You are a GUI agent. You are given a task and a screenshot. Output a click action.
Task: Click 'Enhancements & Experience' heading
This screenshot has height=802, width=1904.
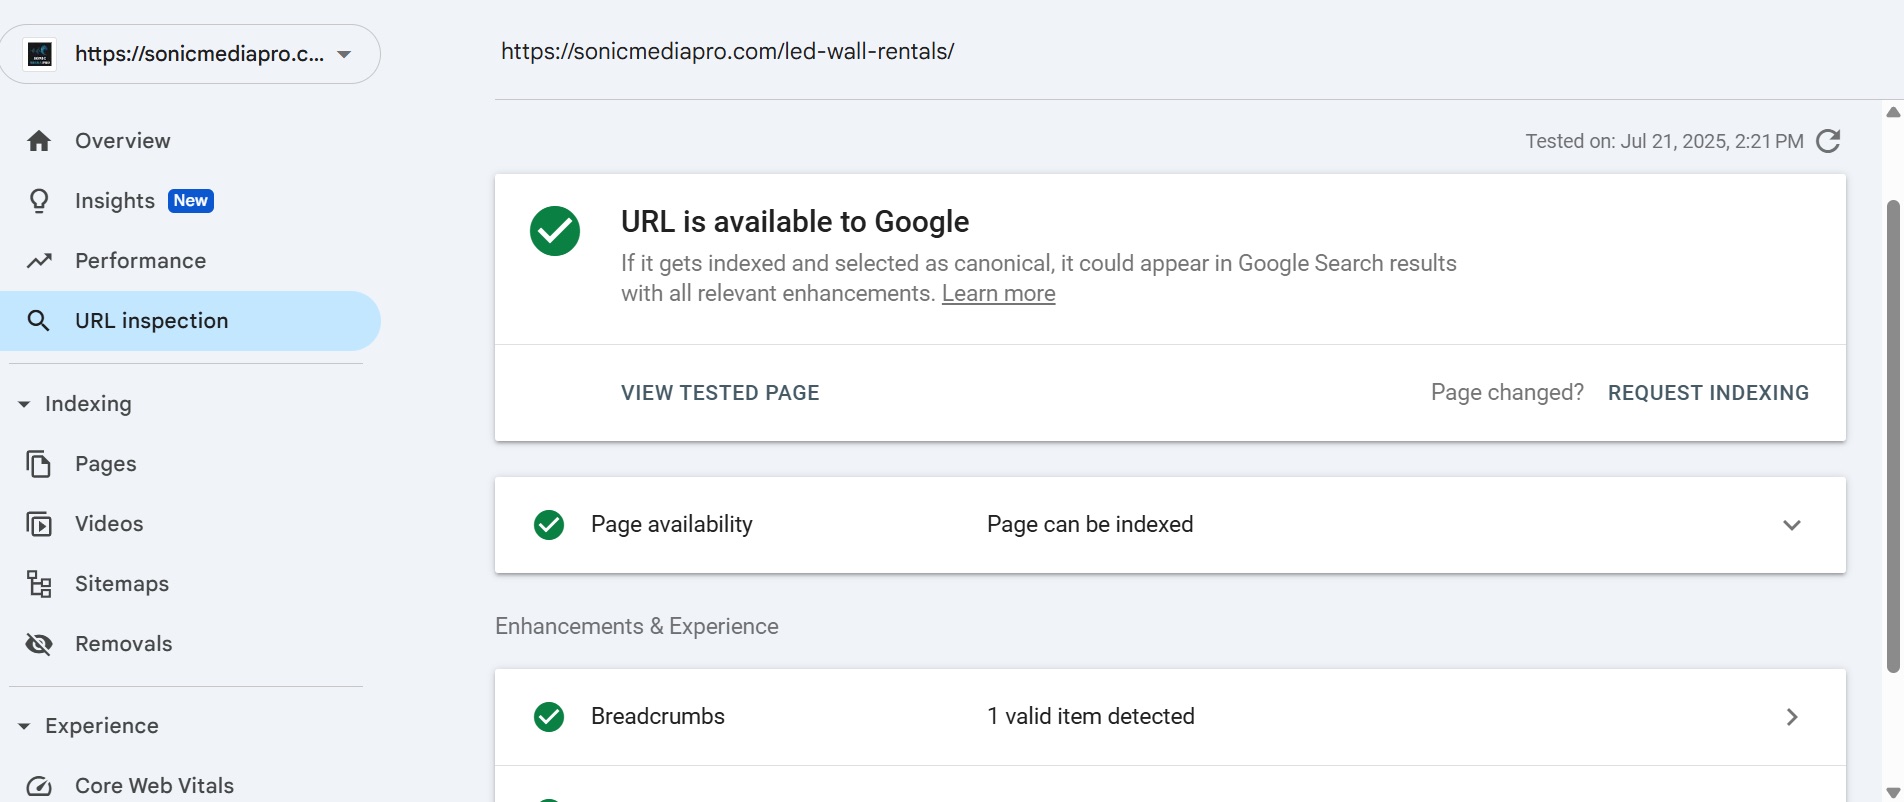637,627
